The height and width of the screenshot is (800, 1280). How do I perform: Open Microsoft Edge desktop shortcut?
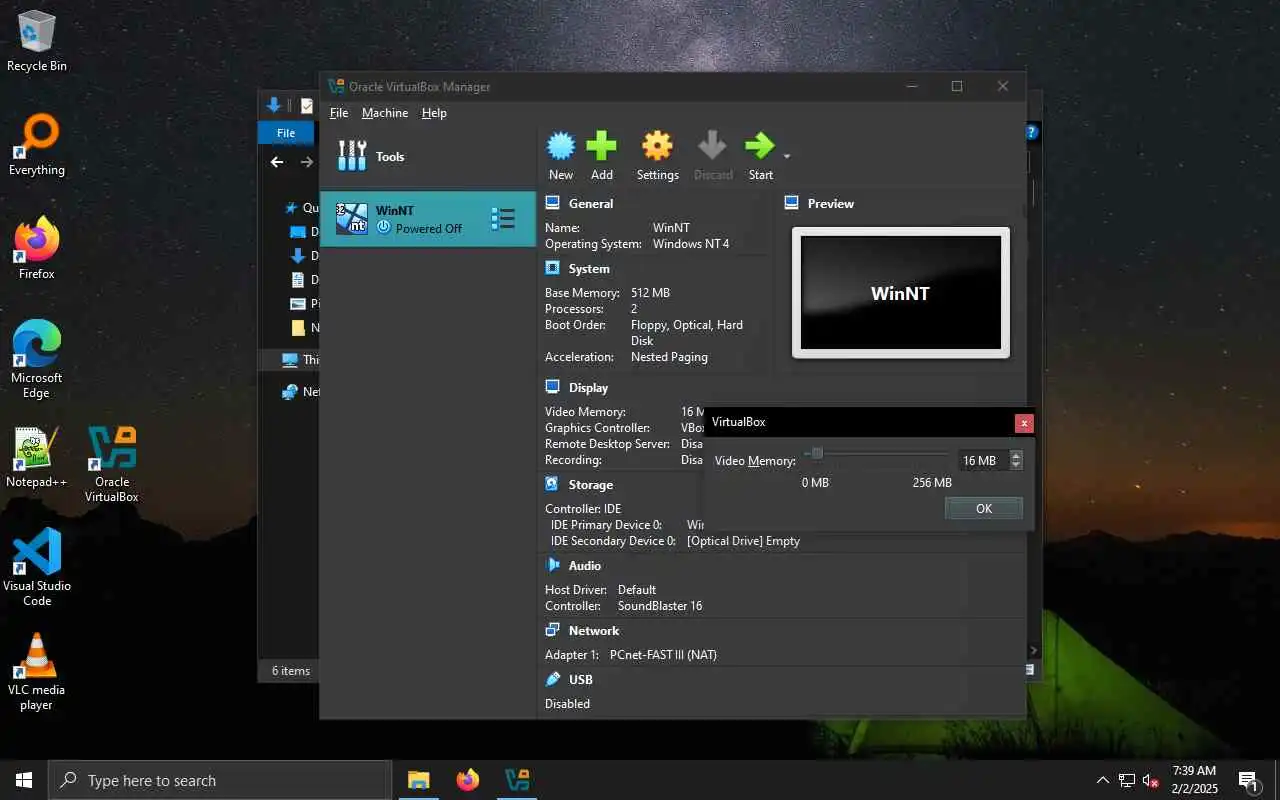[x=37, y=359]
